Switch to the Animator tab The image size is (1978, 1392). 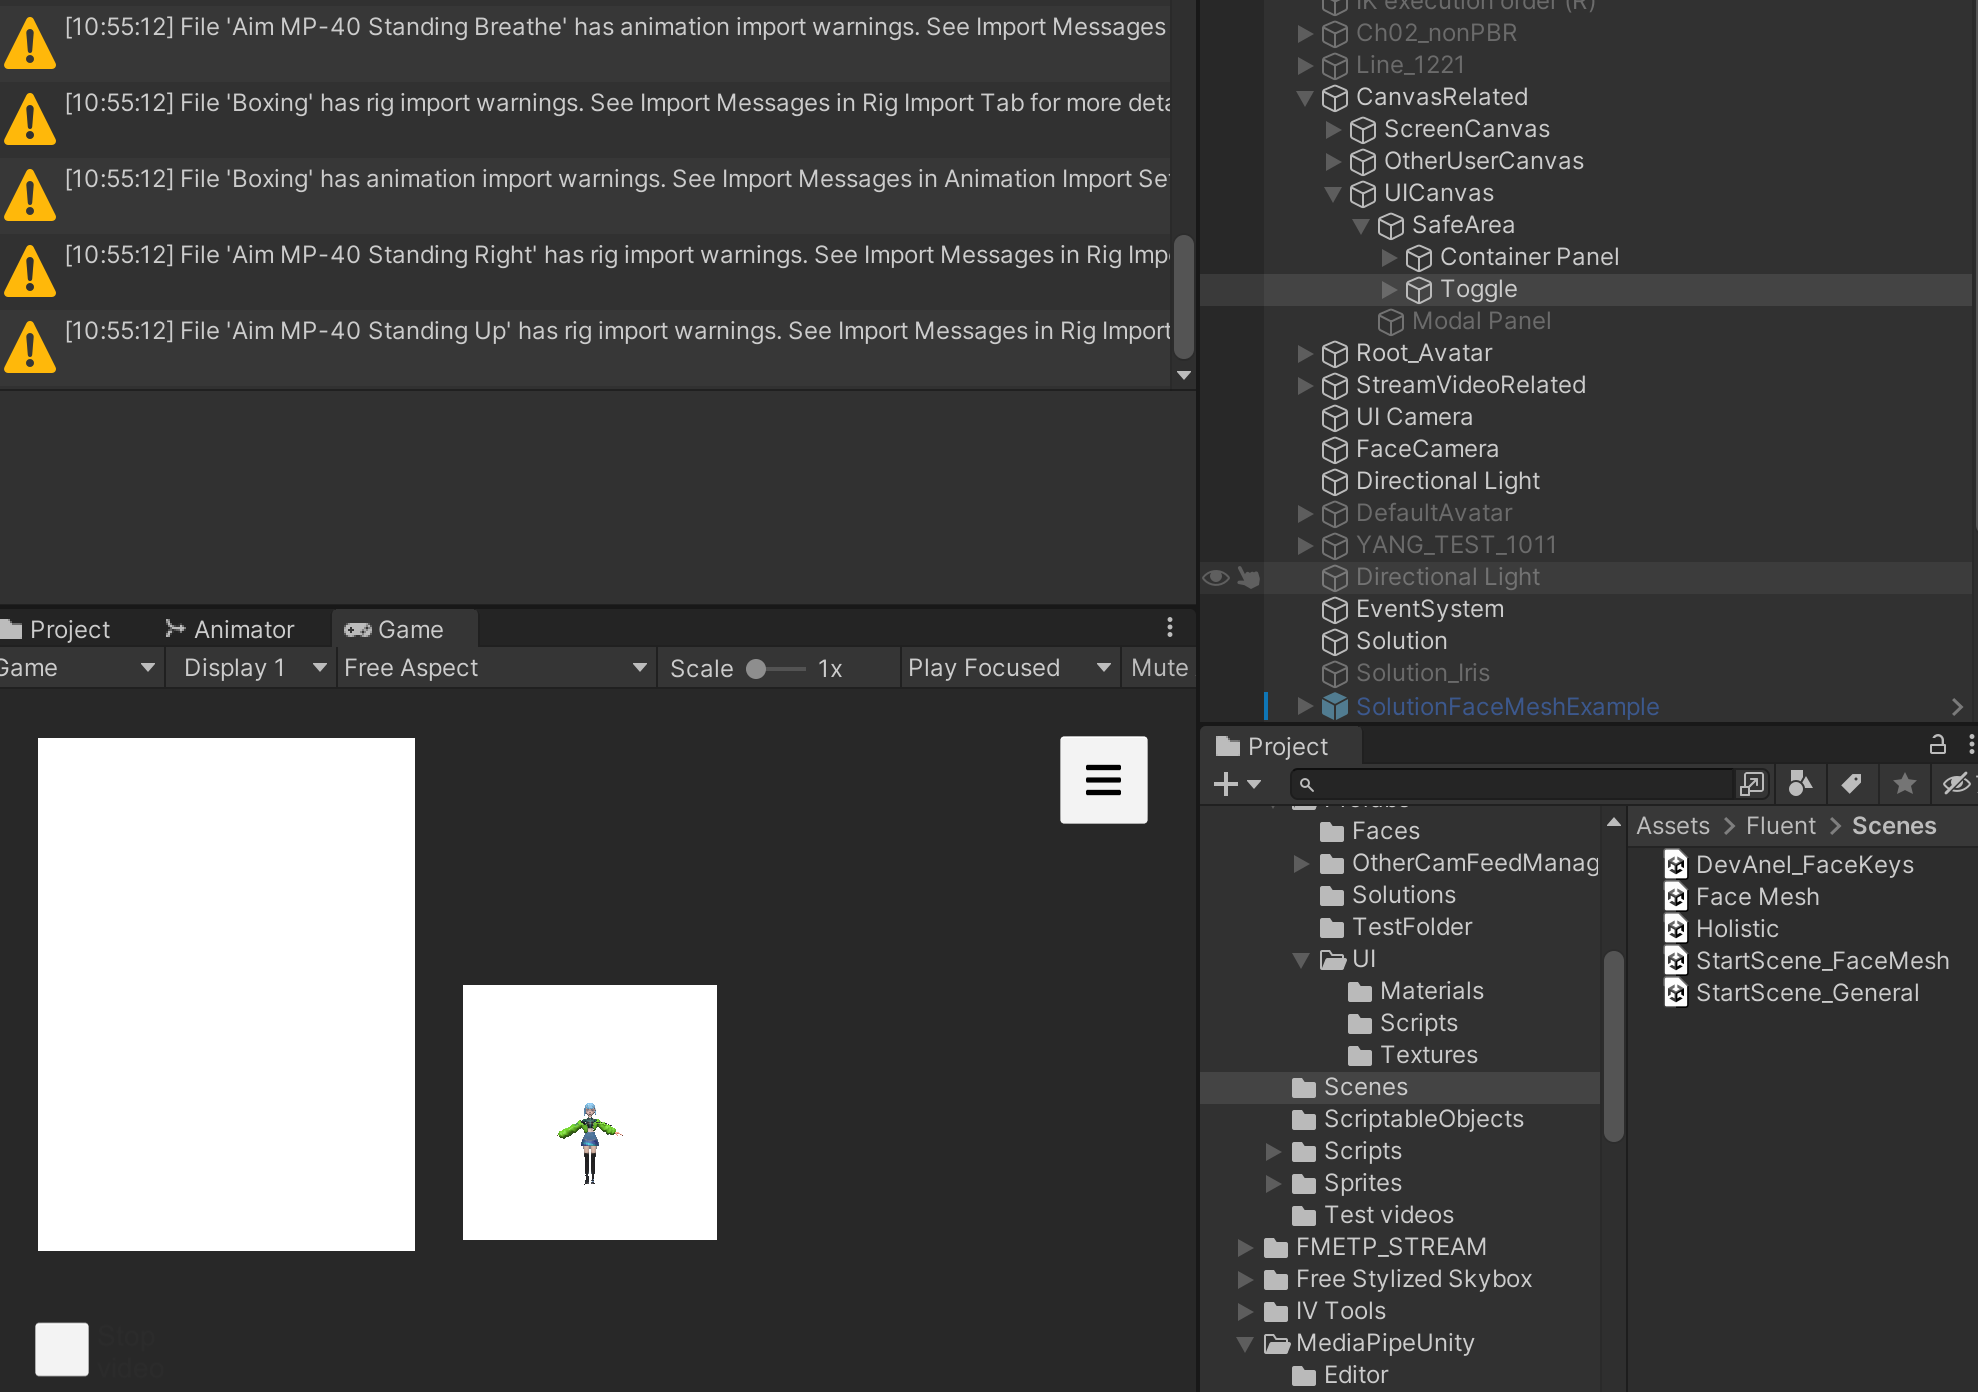tap(230, 629)
